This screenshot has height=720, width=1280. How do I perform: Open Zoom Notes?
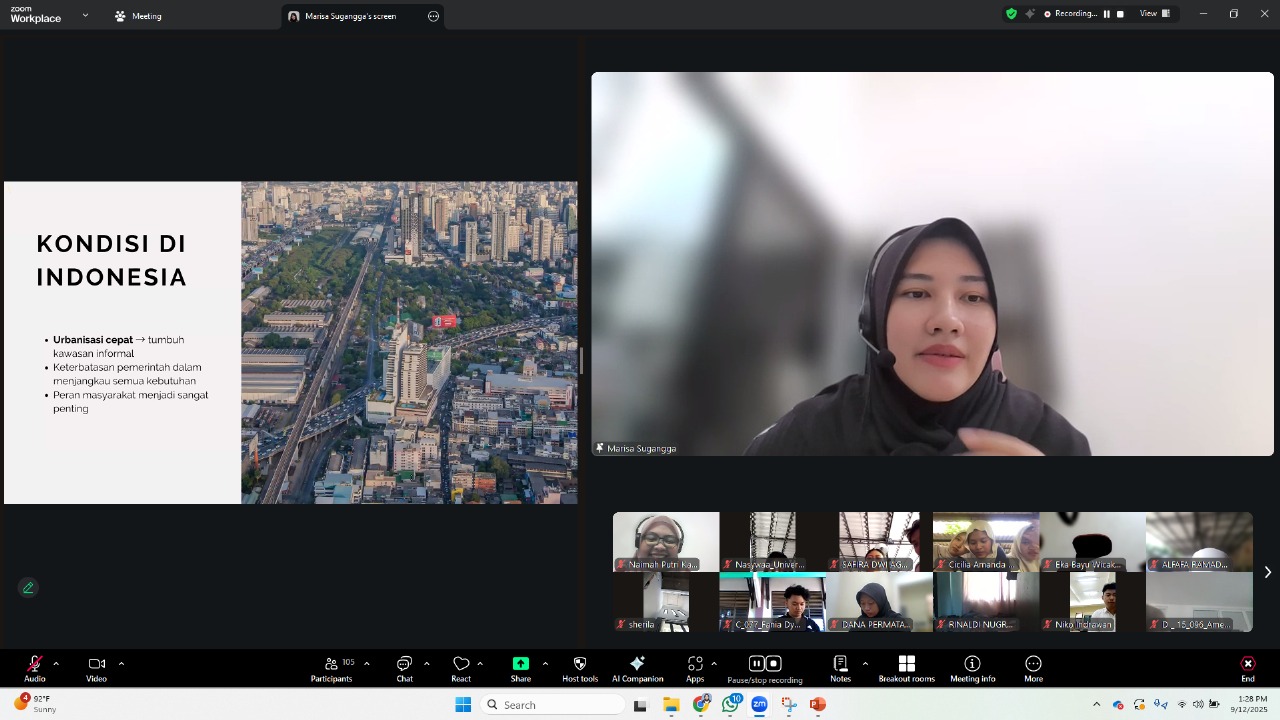[x=840, y=670]
